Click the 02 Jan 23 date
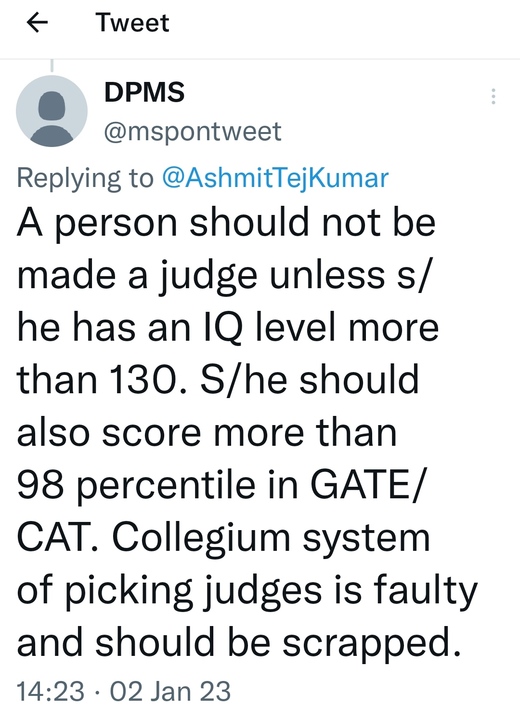The width and height of the screenshot is (520, 720). [x=170, y=692]
